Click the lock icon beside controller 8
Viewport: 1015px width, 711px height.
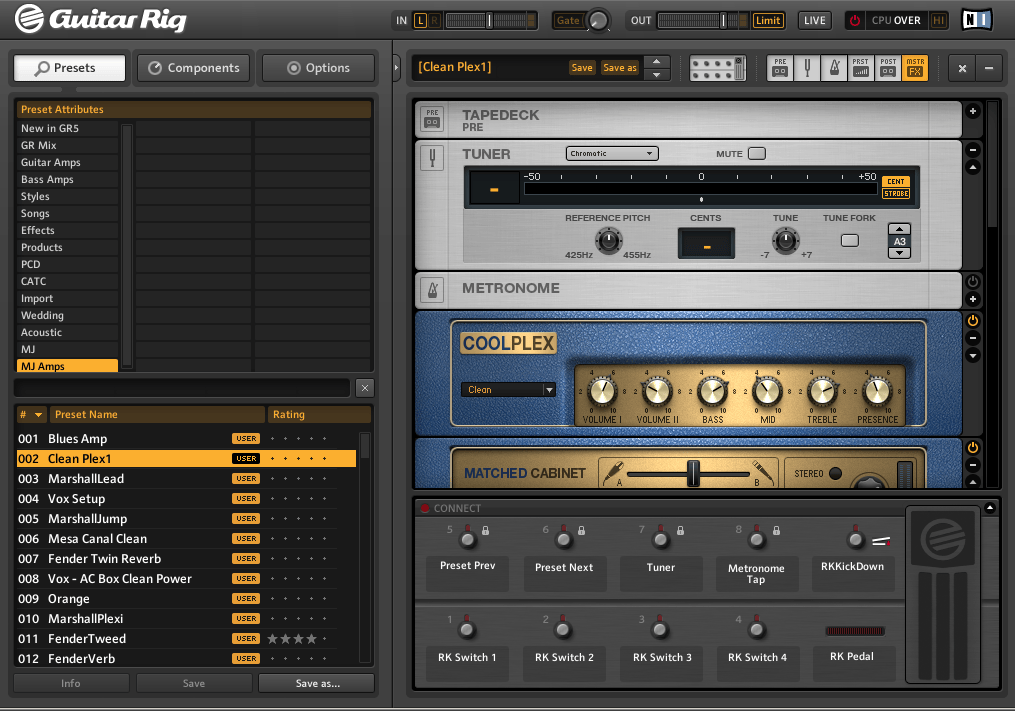coord(776,531)
